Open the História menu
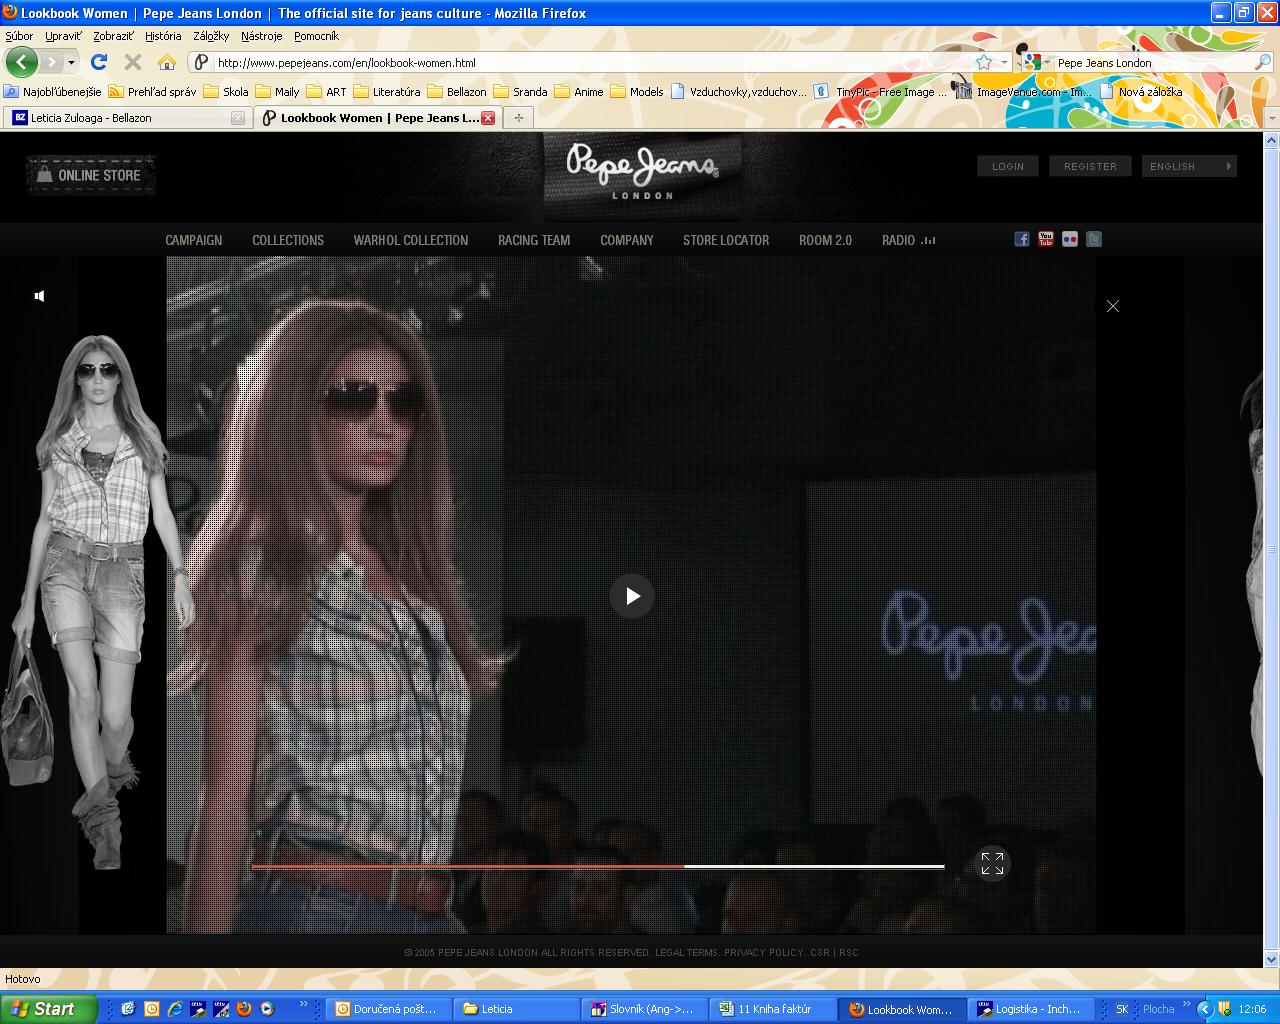 [x=163, y=36]
